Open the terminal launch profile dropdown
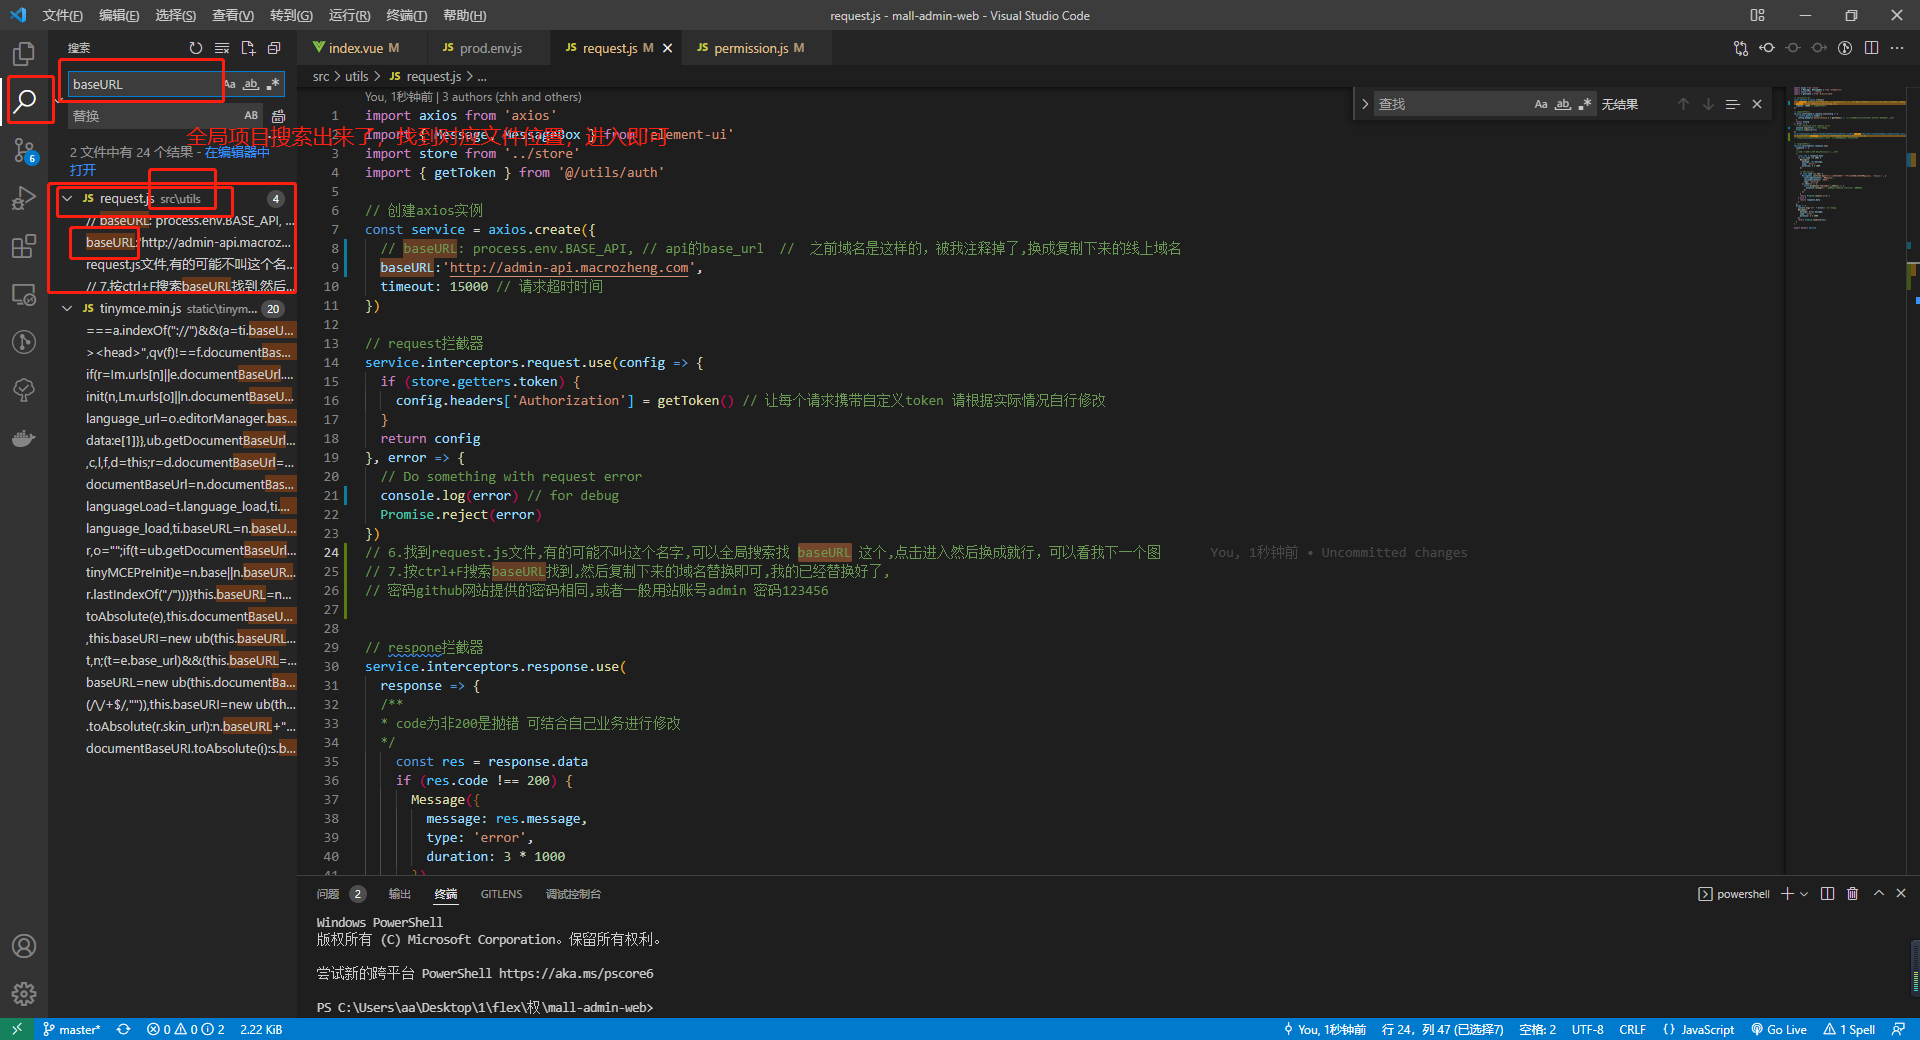Viewport: 1920px width, 1040px height. (1804, 894)
